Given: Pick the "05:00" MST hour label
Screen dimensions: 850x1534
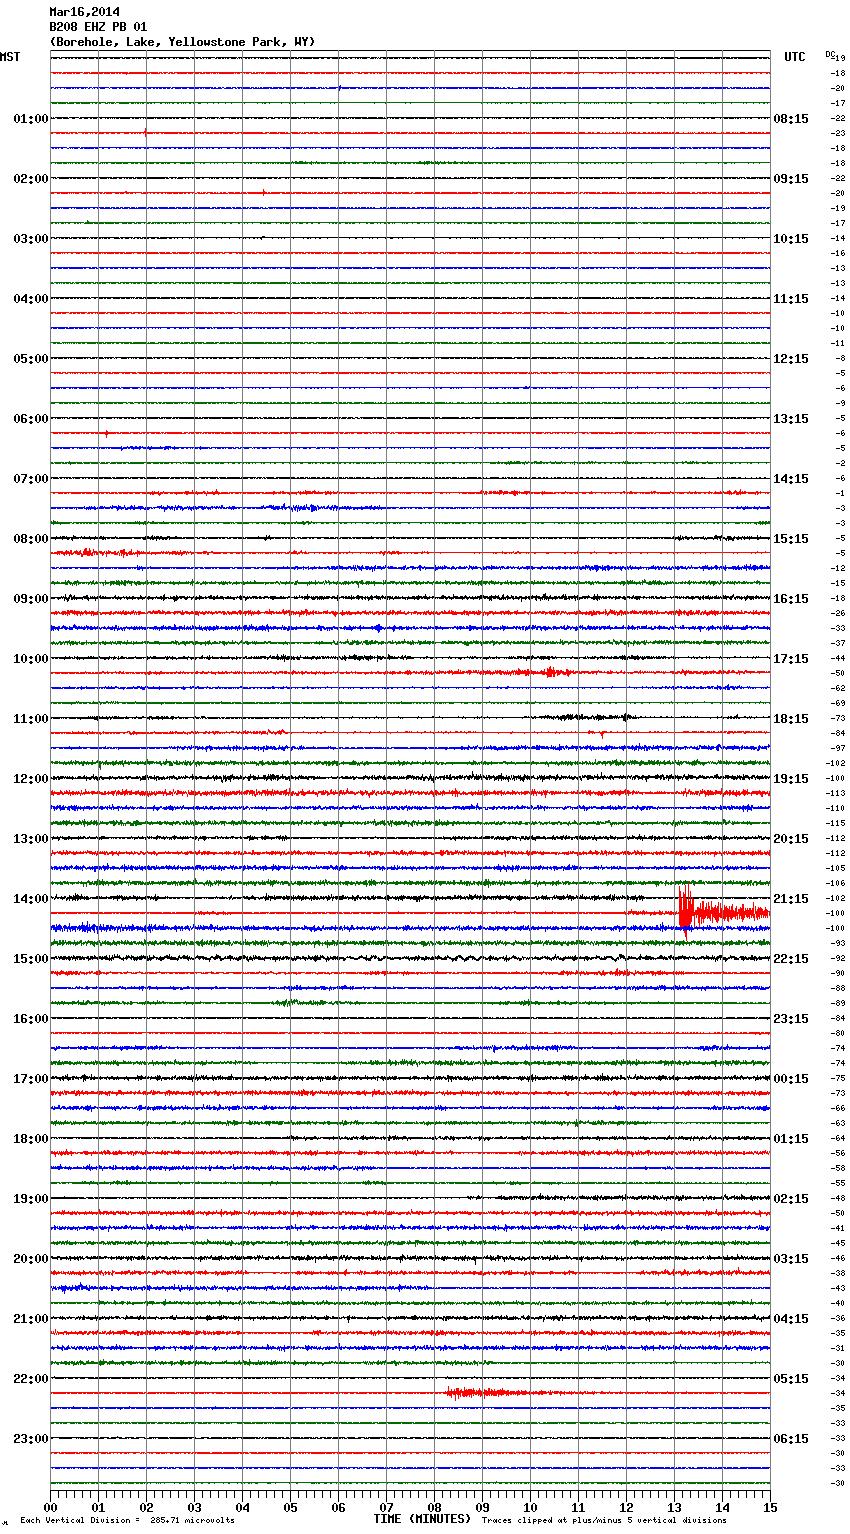Looking at the screenshot, I should pyautogui.click(x=31, y=359).
